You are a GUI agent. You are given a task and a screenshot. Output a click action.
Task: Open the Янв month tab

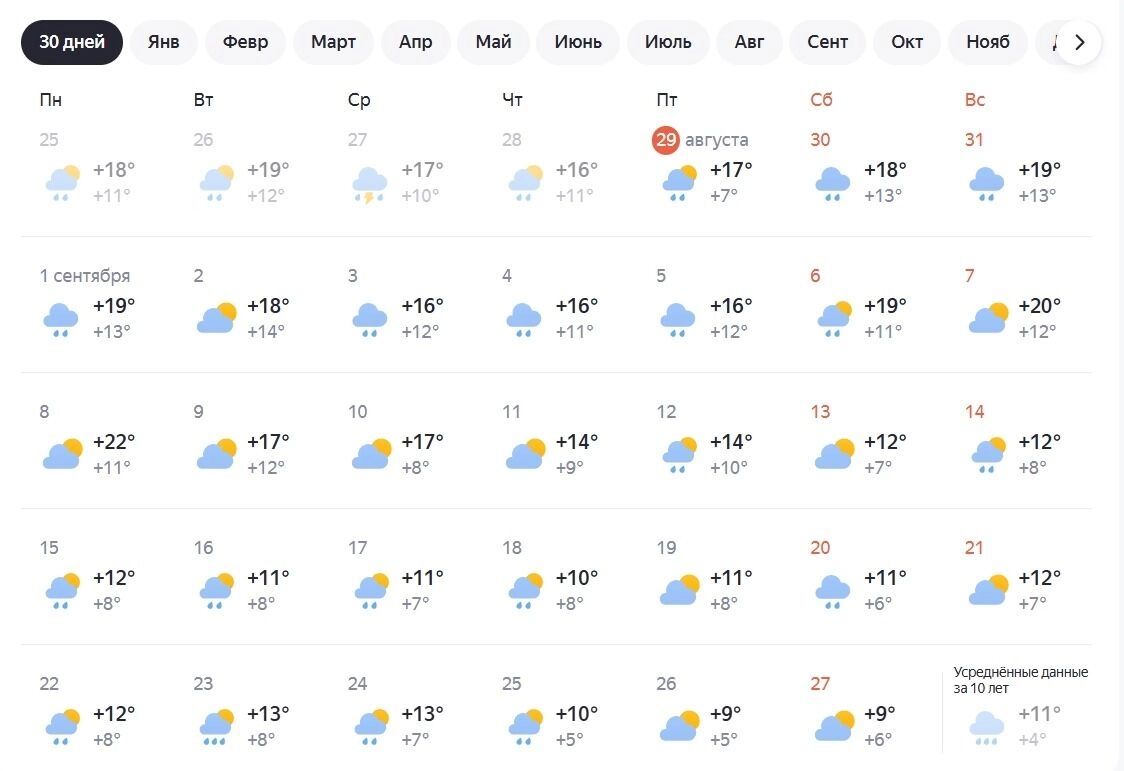(x=163, y=42)
